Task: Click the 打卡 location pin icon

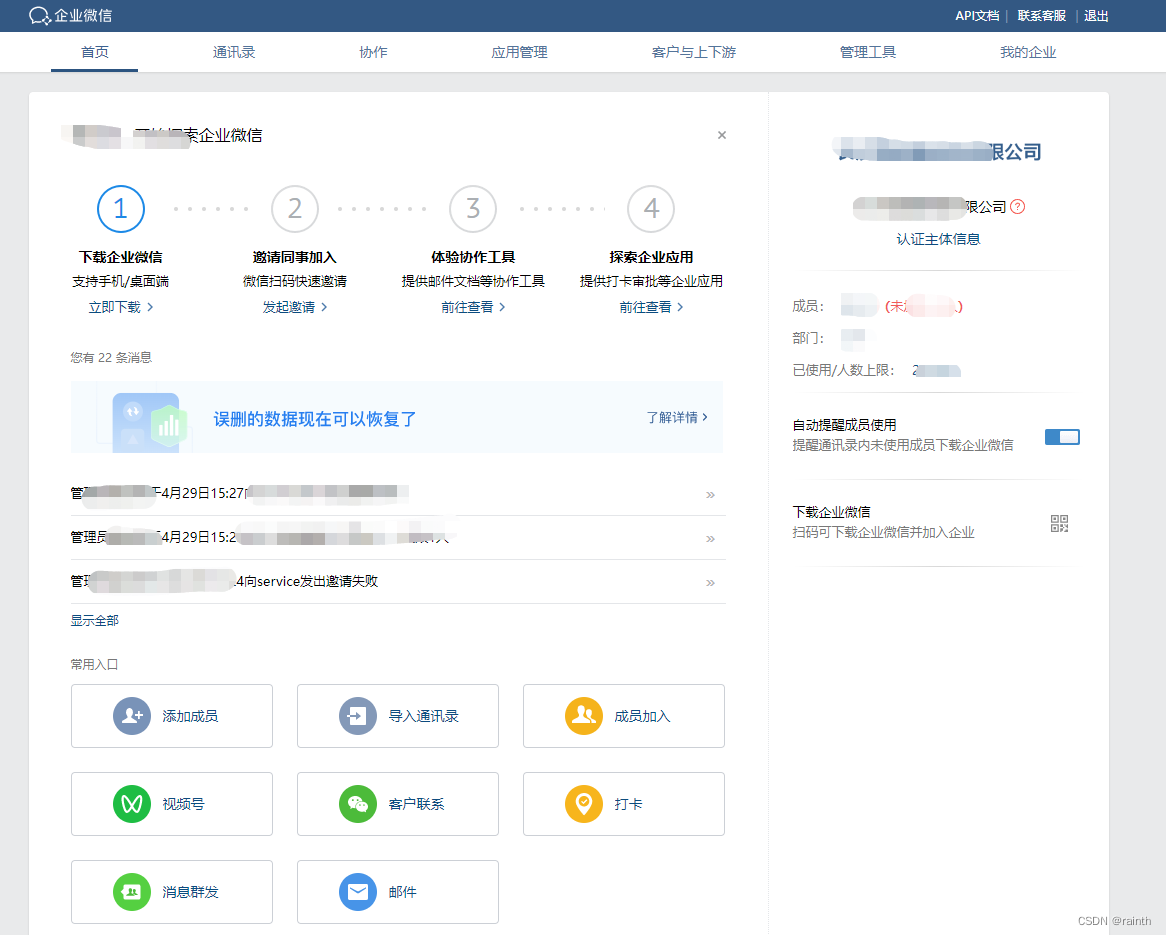Action: pyautogui.click(x=584, y=804)
